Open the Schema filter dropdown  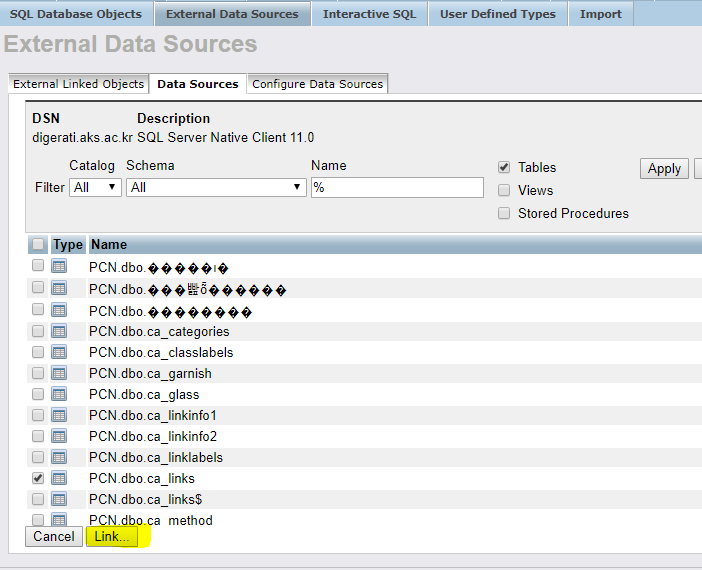coord(216,187)
